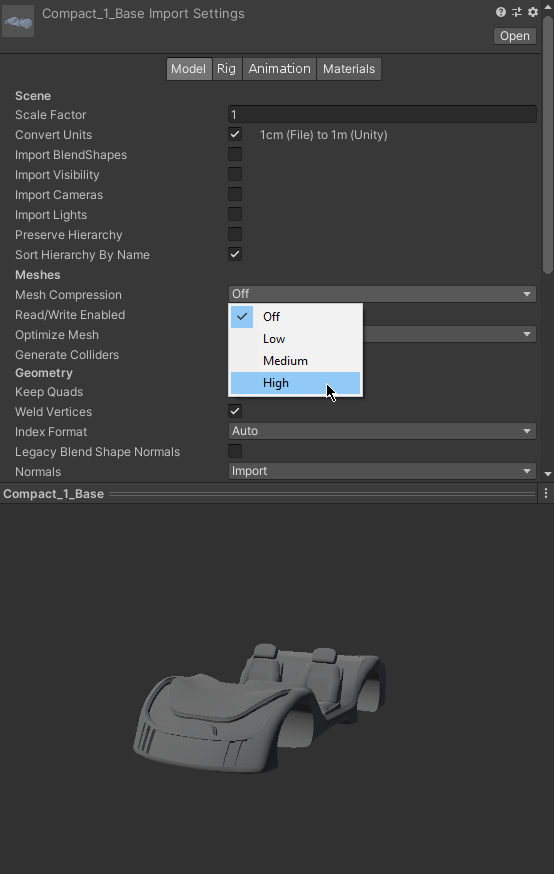Toggle the Weld Vertices checkbox
Image resolution: width=554 pixels, height=874 pixels.
pyautogui.click(x=235, y=411)
